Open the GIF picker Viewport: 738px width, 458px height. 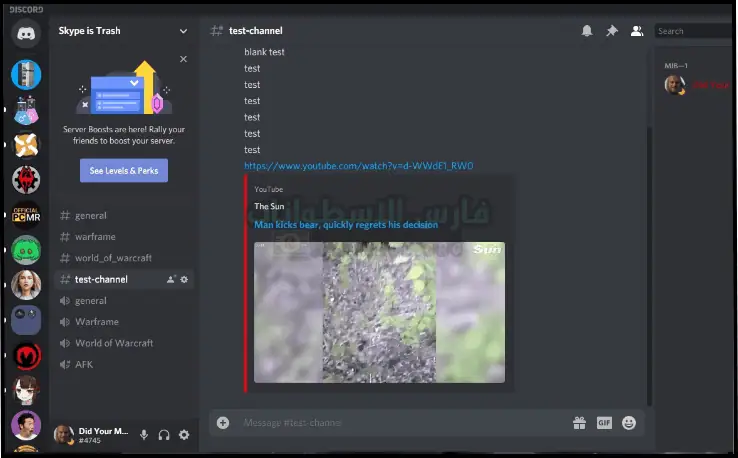[x=604, y=423]
